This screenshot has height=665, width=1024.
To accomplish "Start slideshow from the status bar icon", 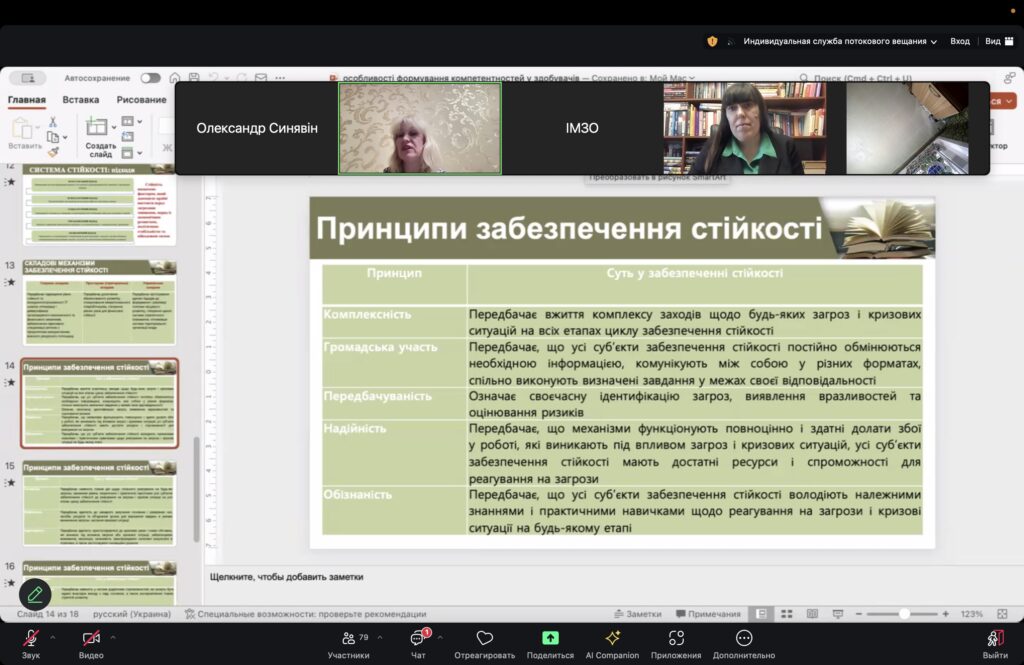I will pyautogui.click(x=838, y=614).
